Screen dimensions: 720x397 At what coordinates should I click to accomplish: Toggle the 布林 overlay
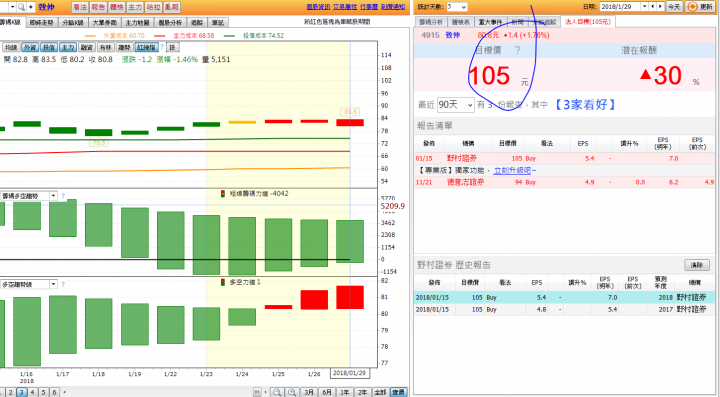(106, 47)
